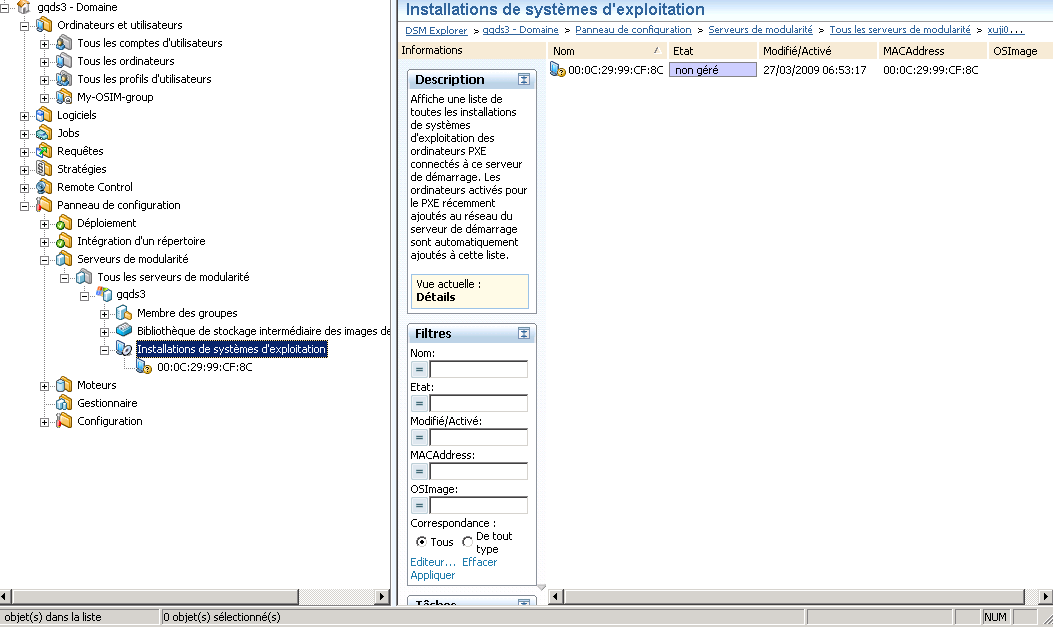Toggle the MACAddress filter operator button
The height and width of the screenshot is (627, 1053).
click(419, 471)
